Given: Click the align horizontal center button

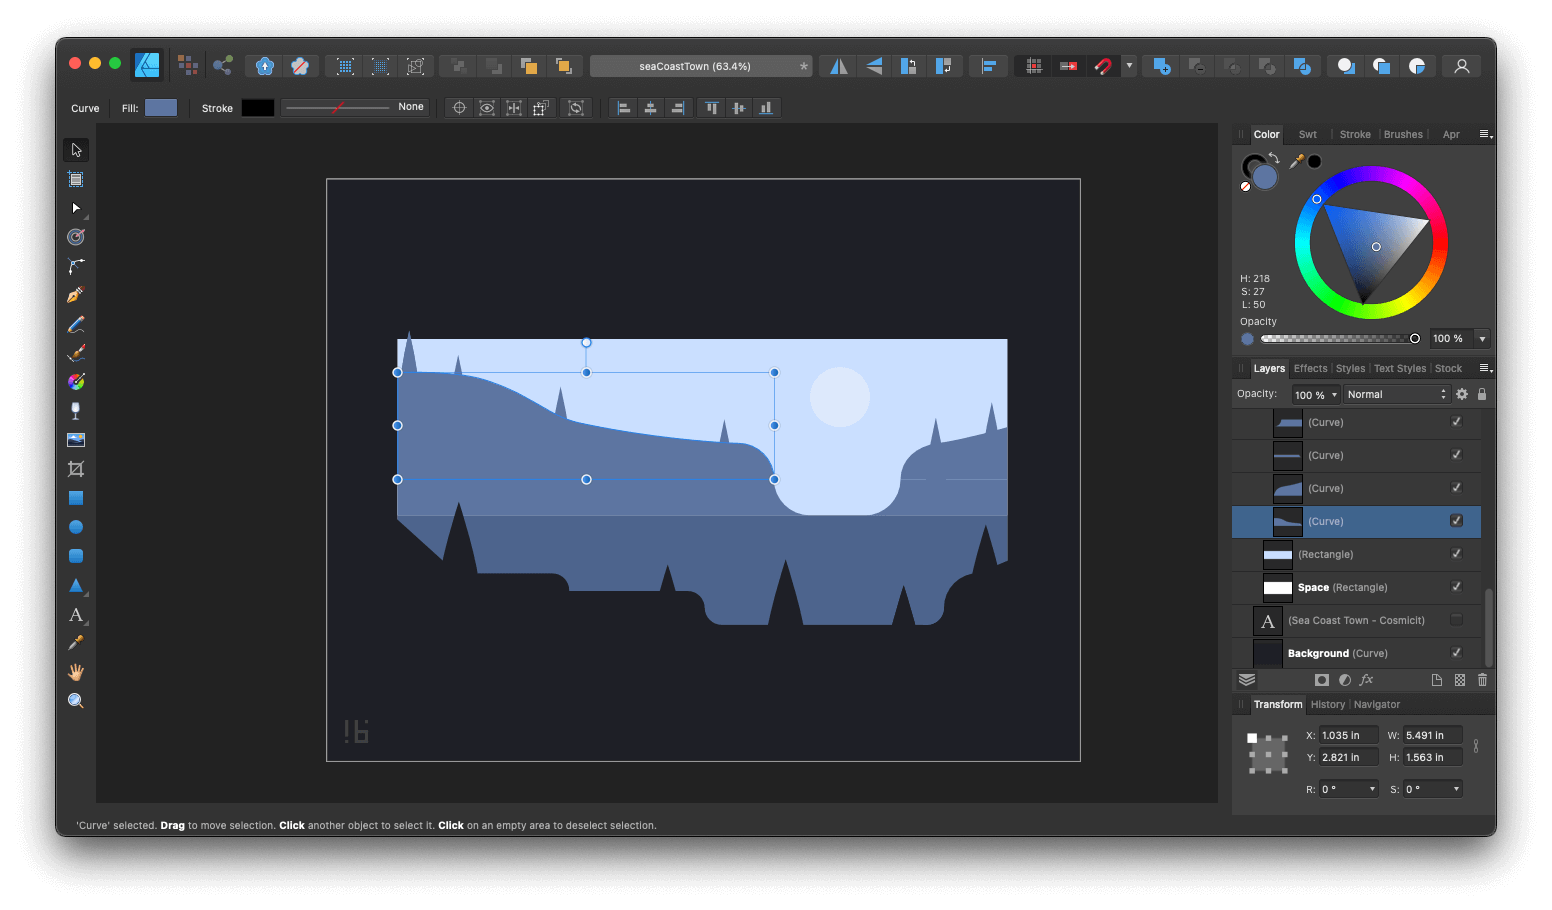Looking at the screenshot, I should [650, 107].
